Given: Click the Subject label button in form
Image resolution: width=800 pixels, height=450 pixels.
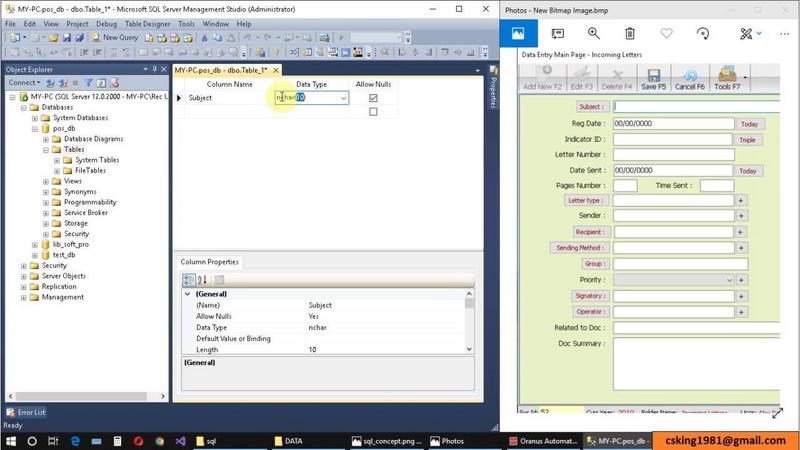Looking at the screenshot, I should (x=591, y=107).
